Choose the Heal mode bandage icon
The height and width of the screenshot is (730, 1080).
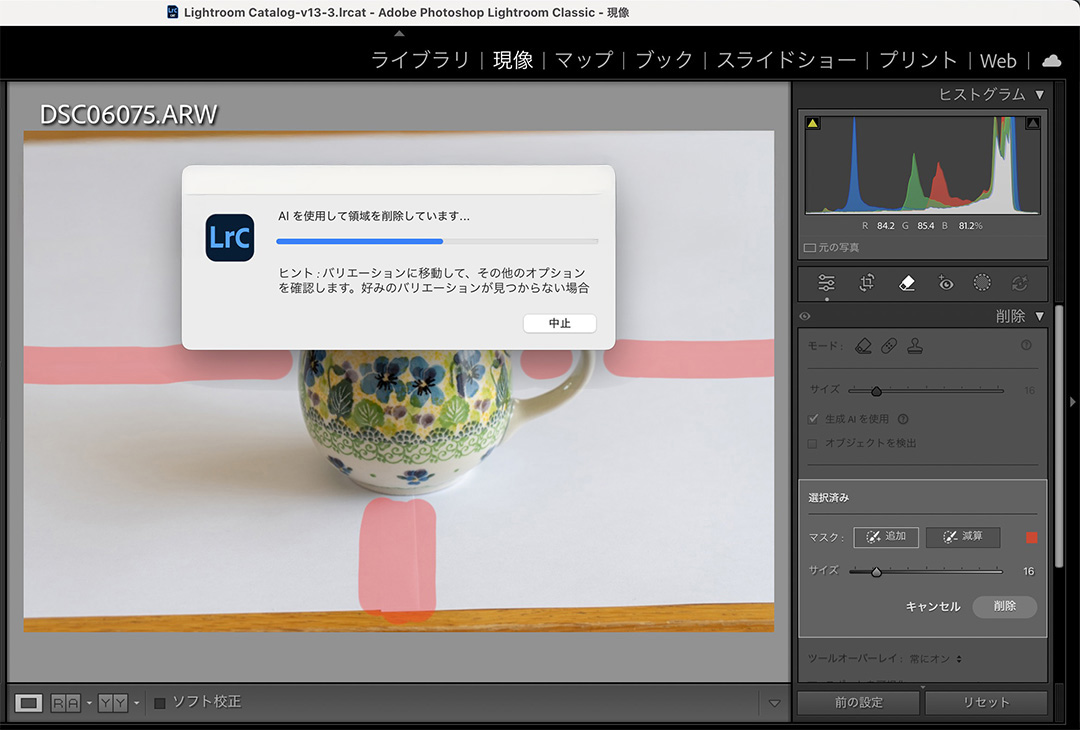coord(889,346)
